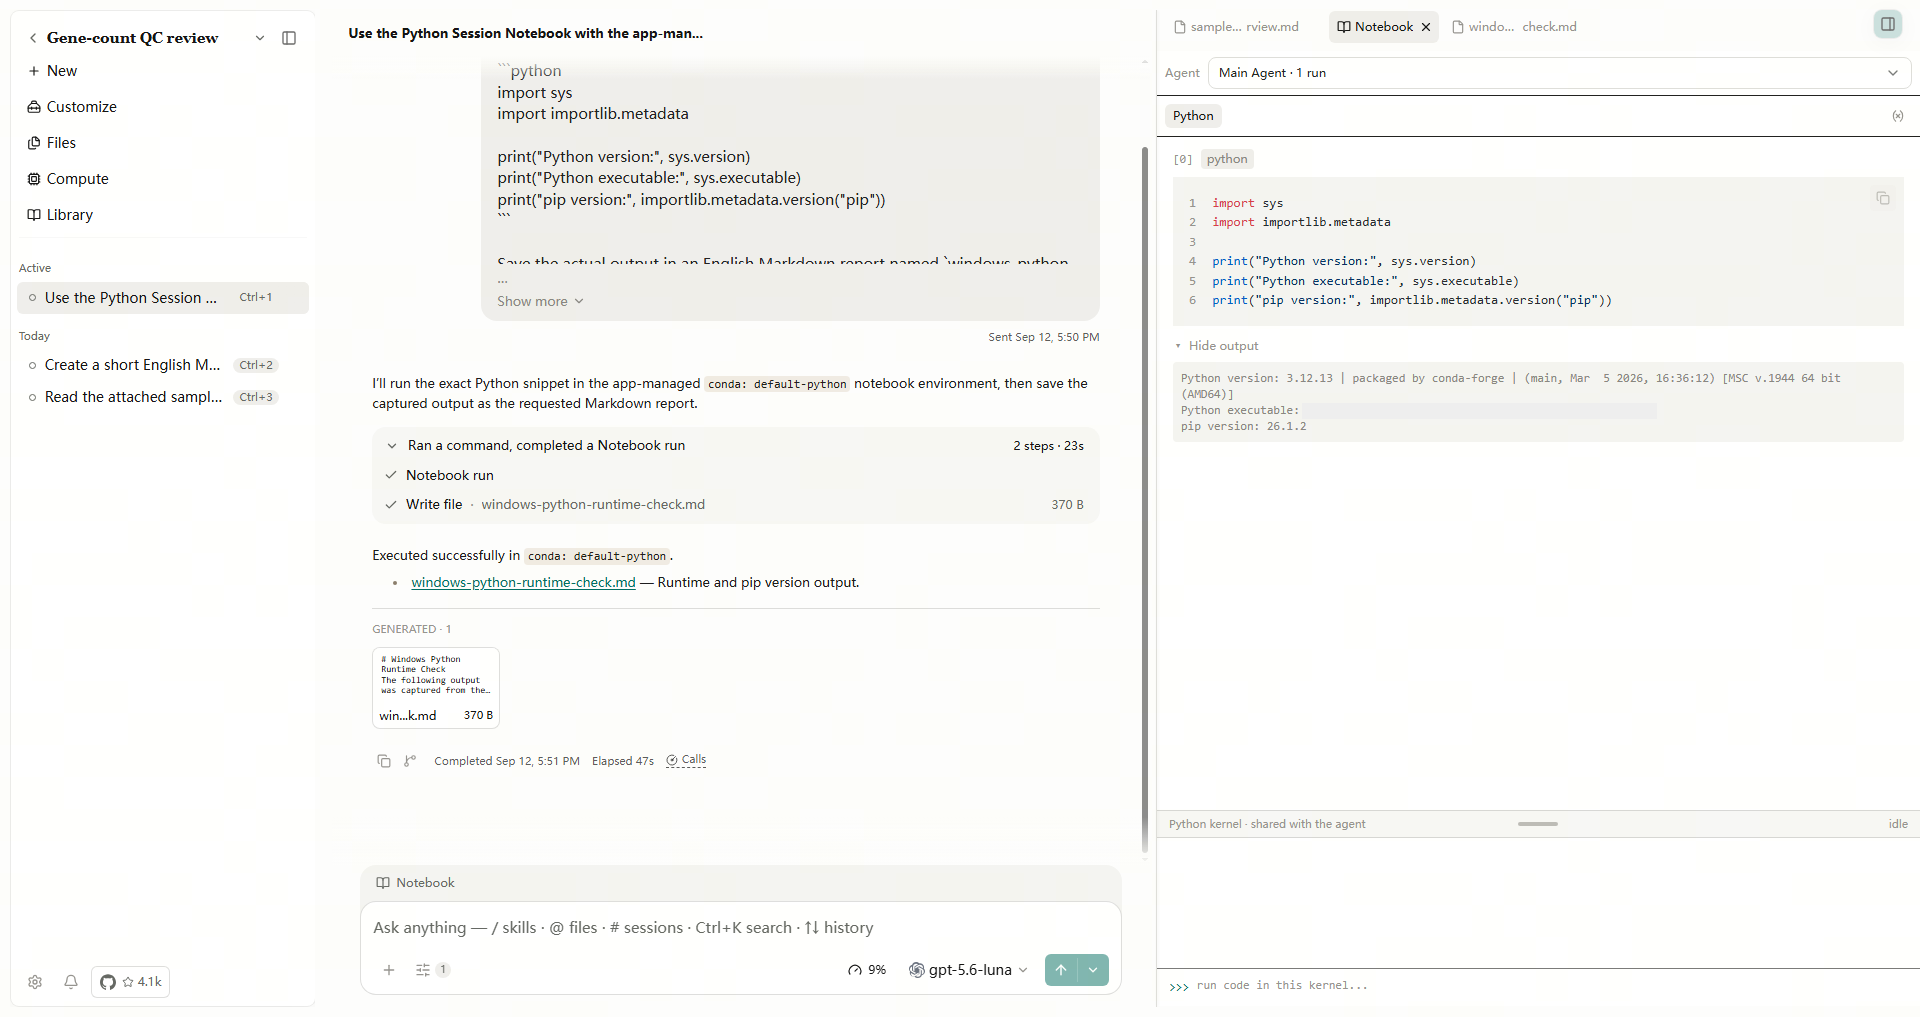Copy the notebook cell code
The image size is (1920, 1017).
[1883, 198]
